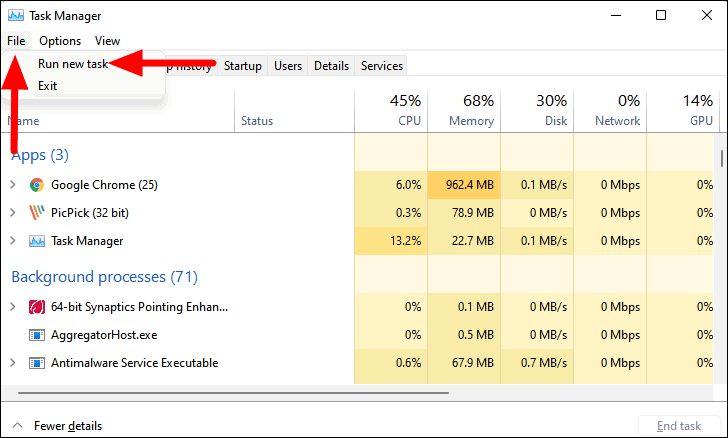This screenshot has height=438, width=728.
Task: Select the PicPick (32 bit) row name
Action: click(x=90, y=213)
